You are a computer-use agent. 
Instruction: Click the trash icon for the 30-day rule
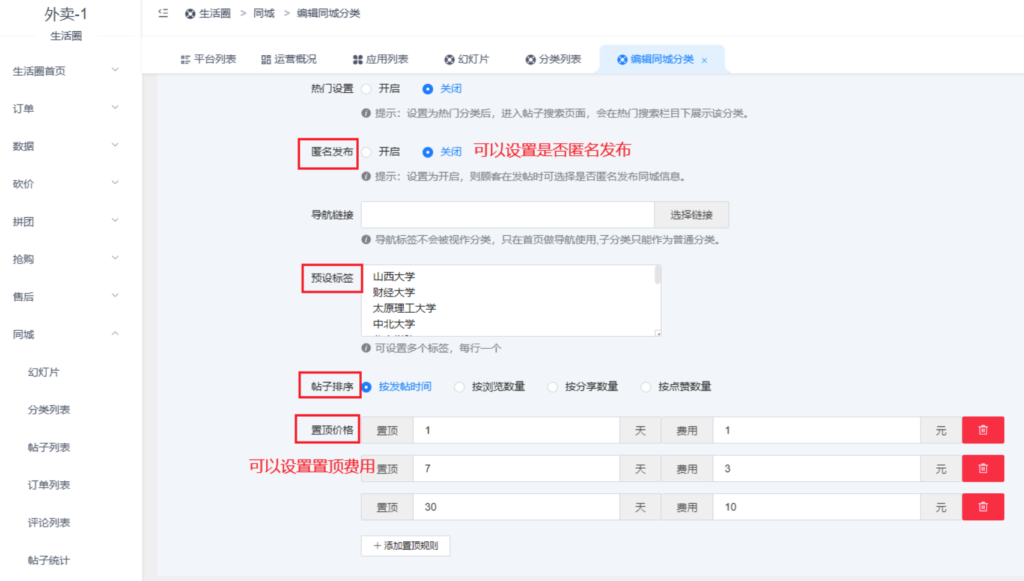pos(982,507)
